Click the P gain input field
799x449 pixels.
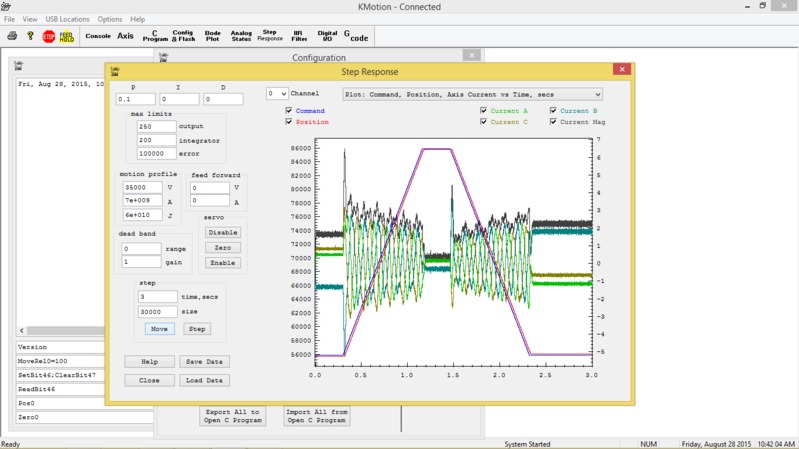click(x=135, y=99)
